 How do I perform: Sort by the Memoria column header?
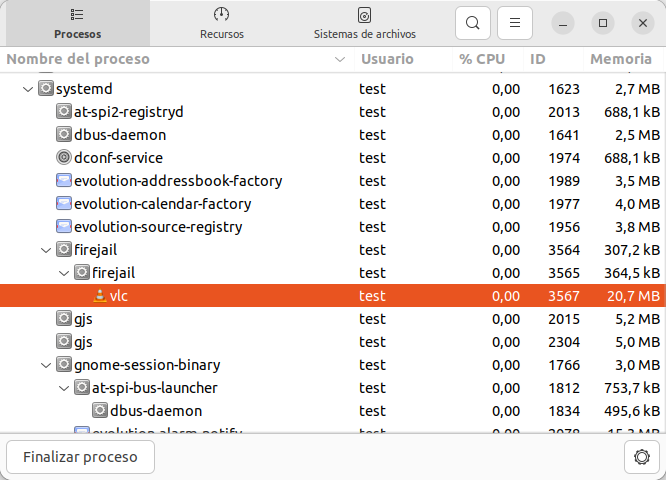point(620,59)
